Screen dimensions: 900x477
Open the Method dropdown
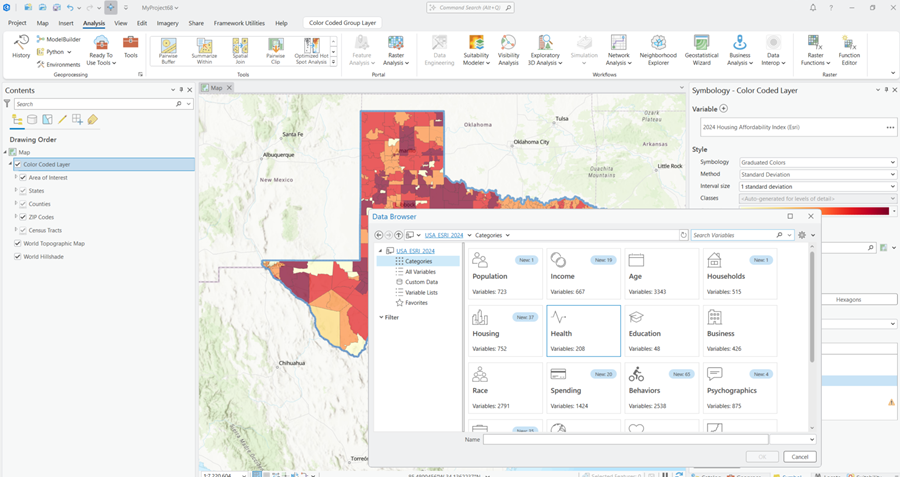(x=817, y=174)
